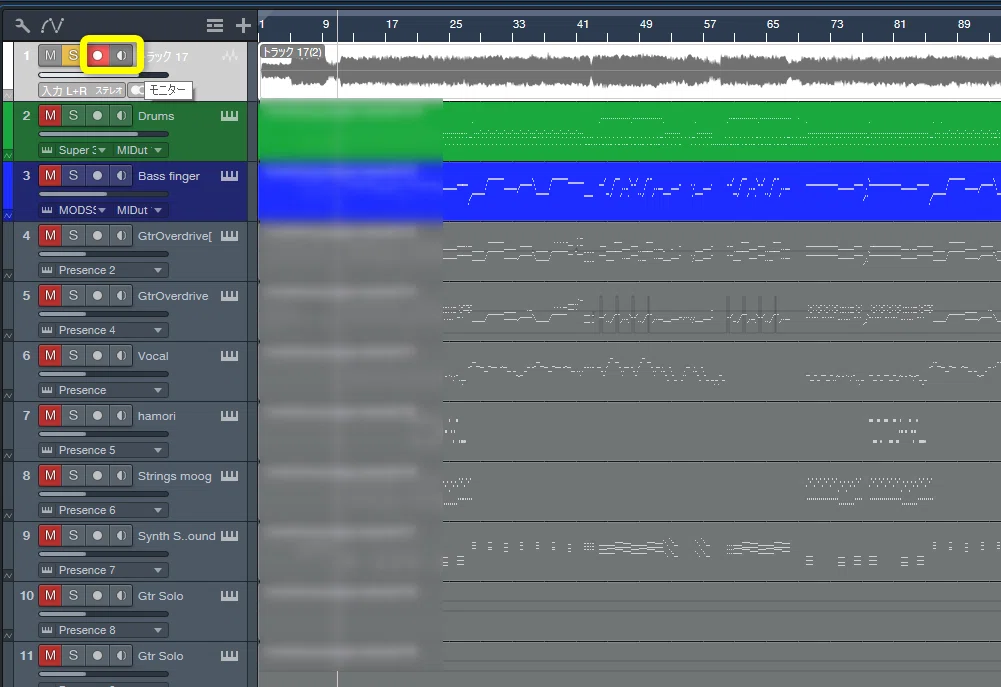The image size is (1001, 687).
Task: Click the ステレオ channel mode button
Action: click(109, 91)
